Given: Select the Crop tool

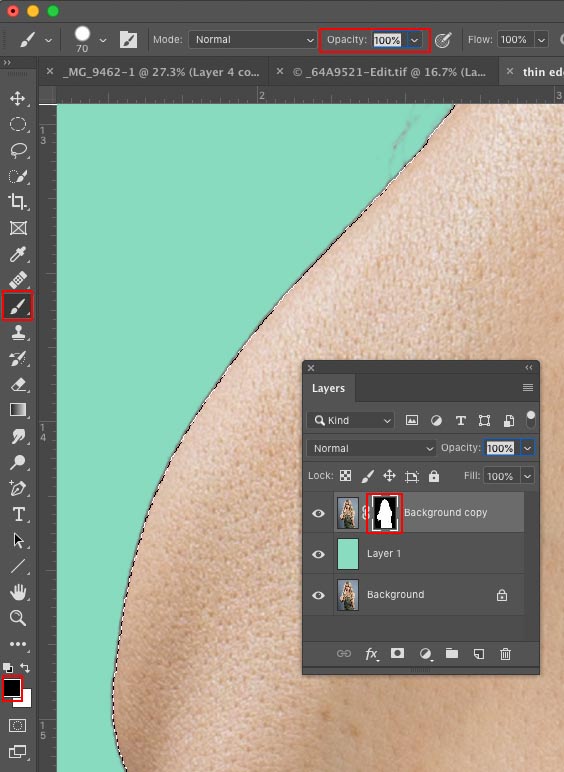Looking at the screenshot, I should pyautogui.click(x=18, y=202).
